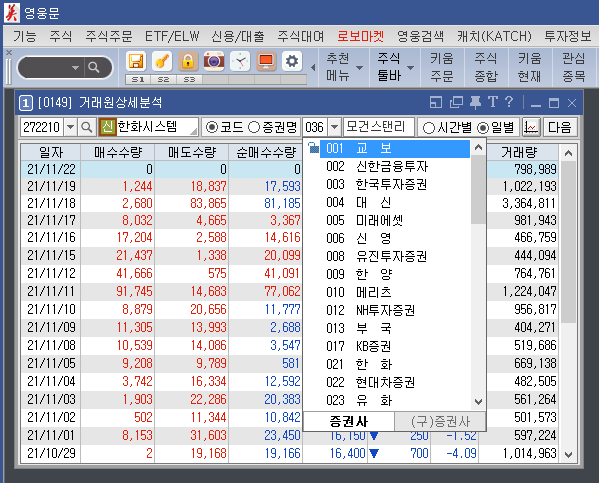Open the stock code 272210 dropdown
599x483 pixels.
point(70,127)
